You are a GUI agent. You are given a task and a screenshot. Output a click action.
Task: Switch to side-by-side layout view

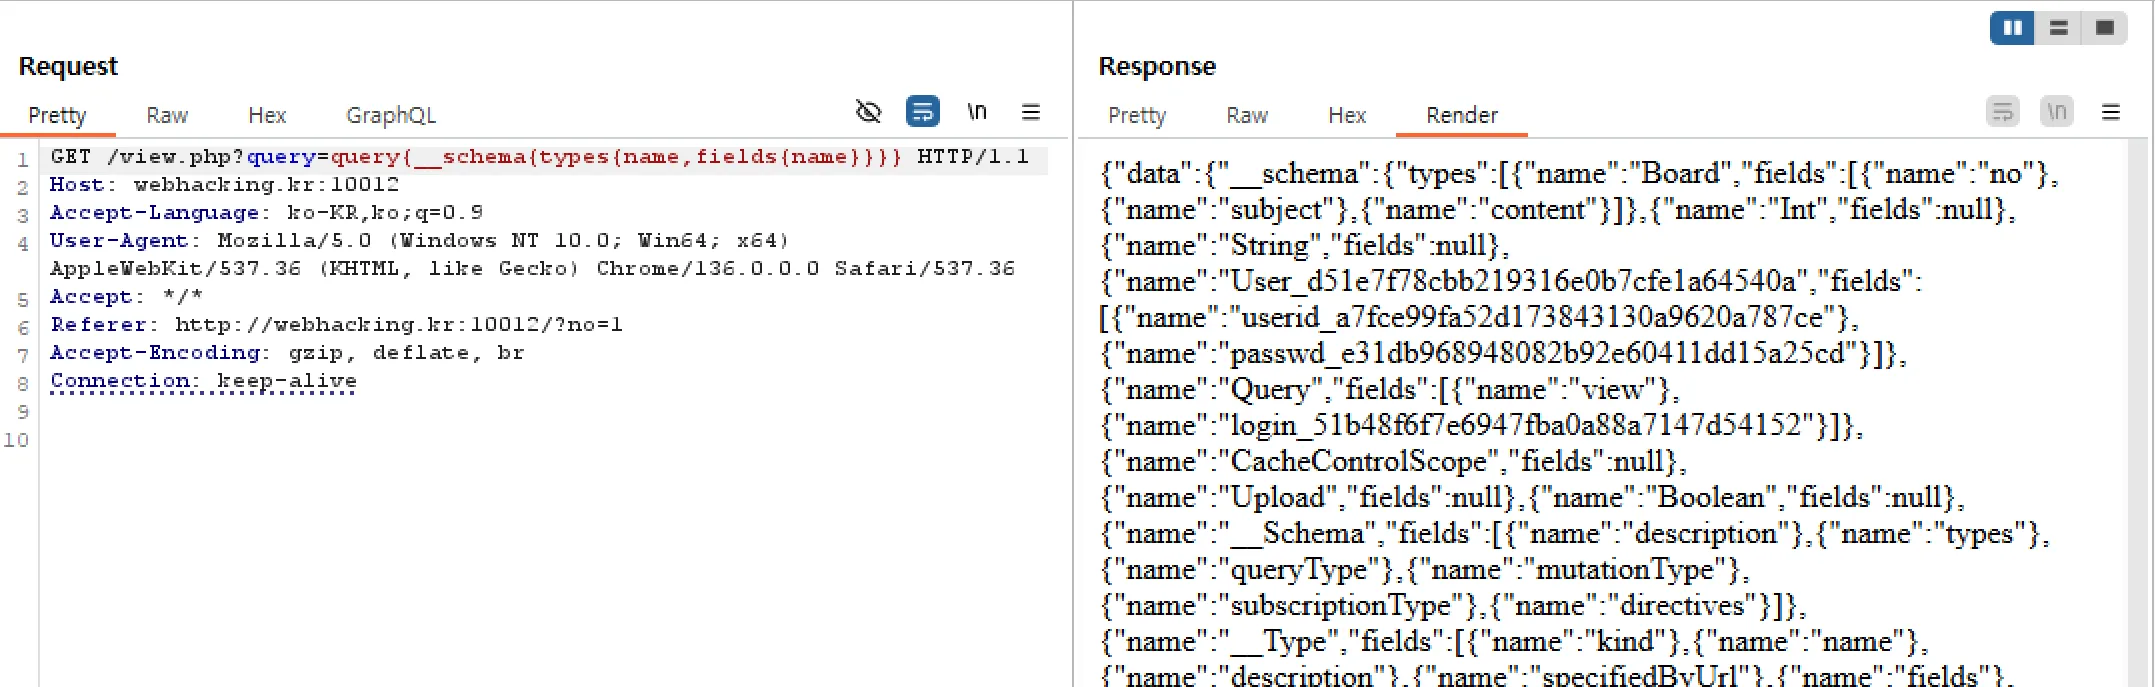click(2012, 28)
